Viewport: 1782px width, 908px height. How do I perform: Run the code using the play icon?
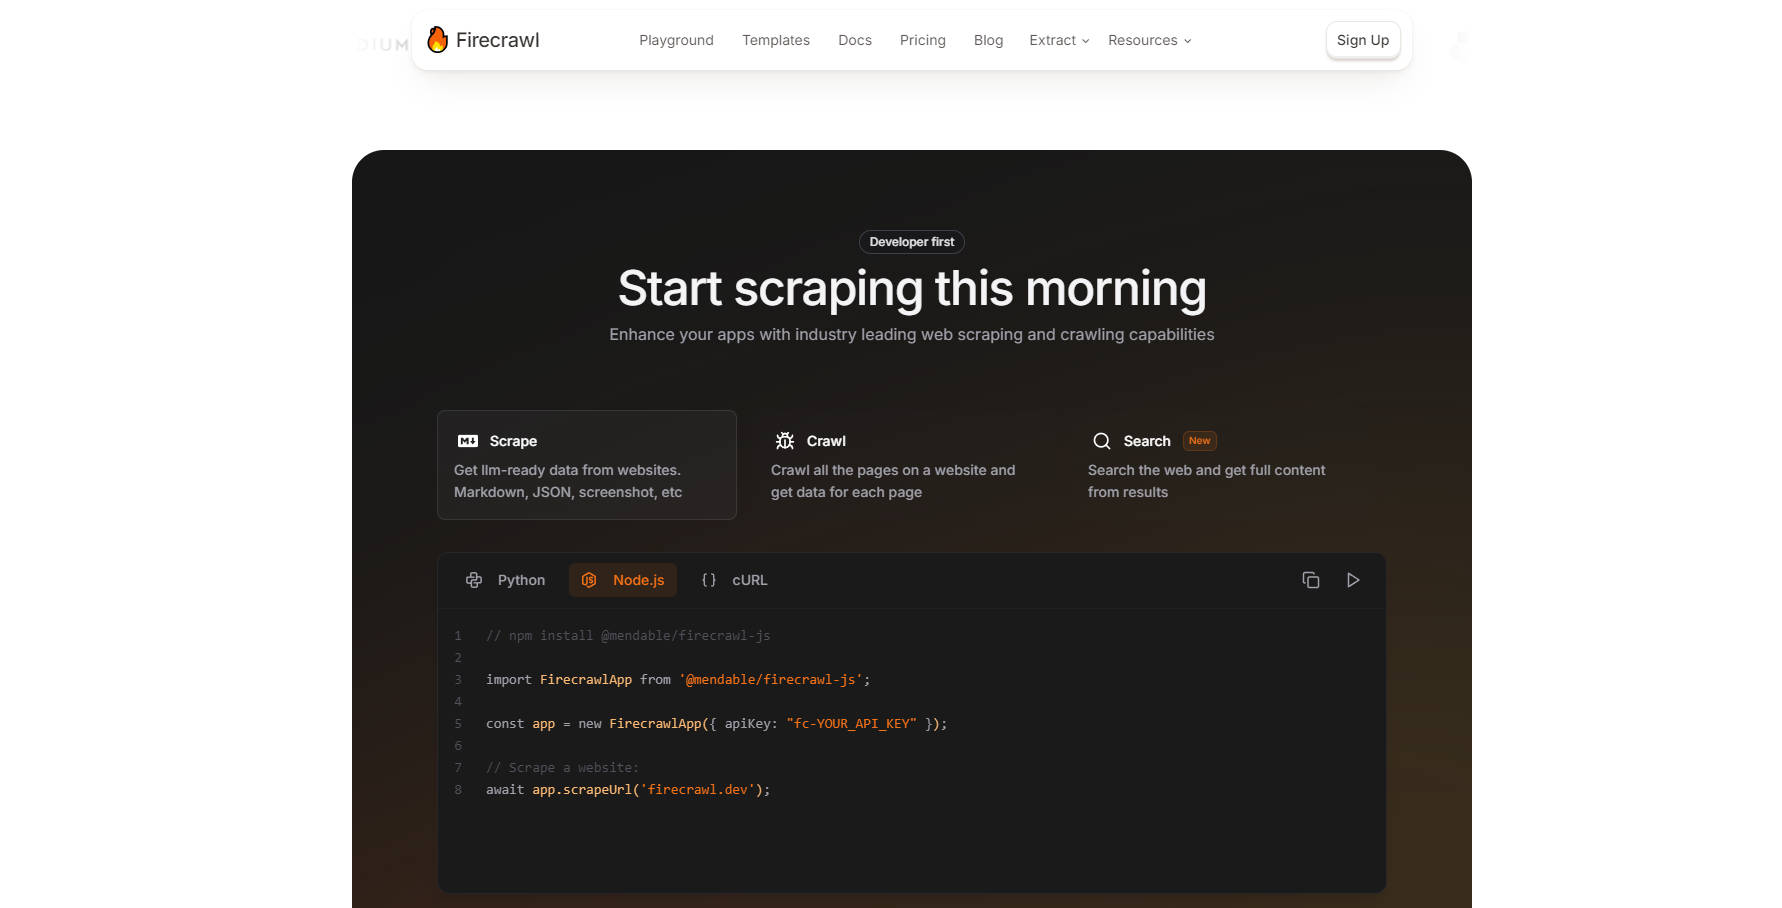[x=1352, y=580]
